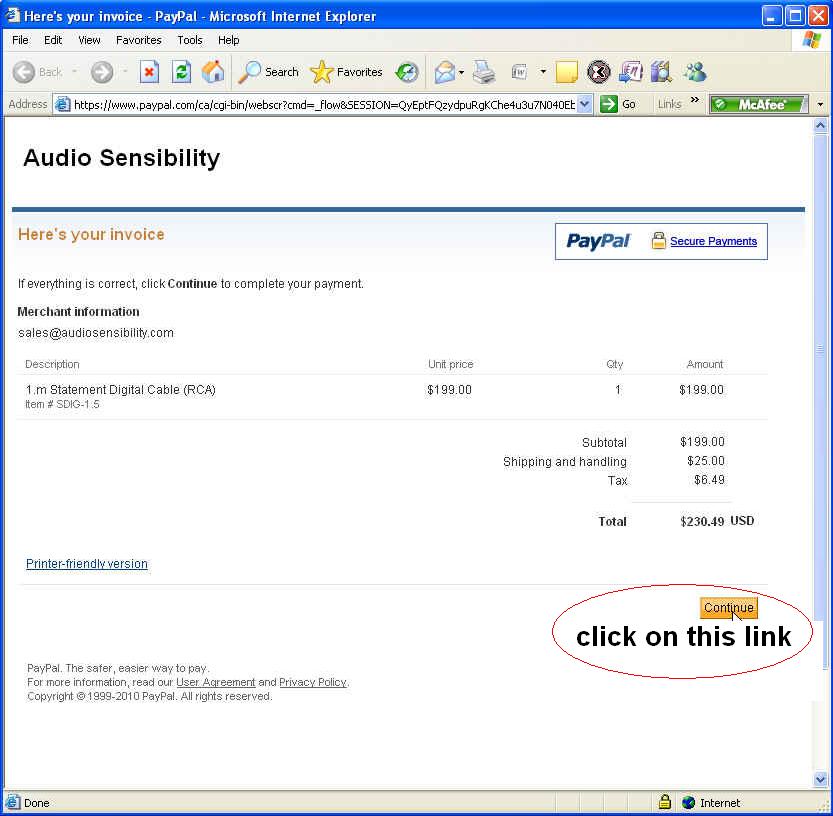Open the History icon in toolbar
The image size is (833, 816).
407,72
